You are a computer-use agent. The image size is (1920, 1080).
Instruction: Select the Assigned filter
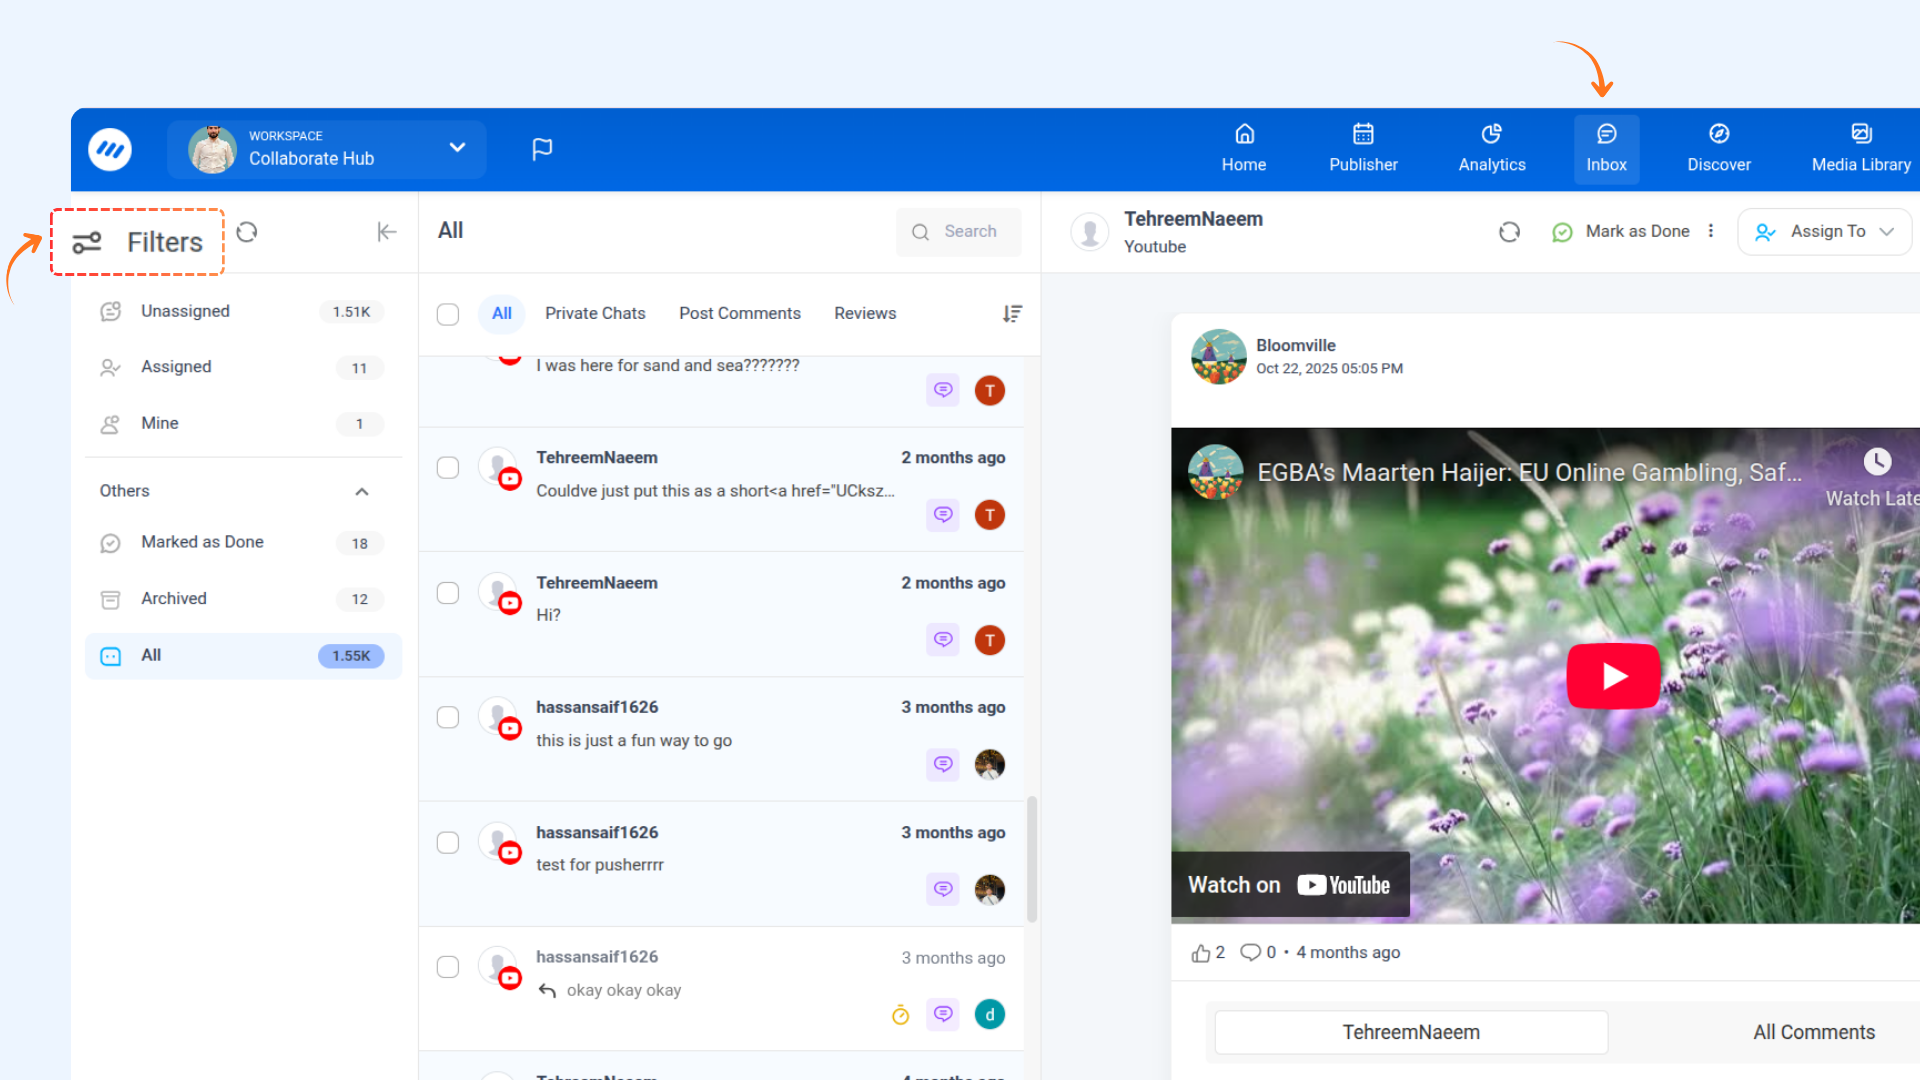(243, 367)
